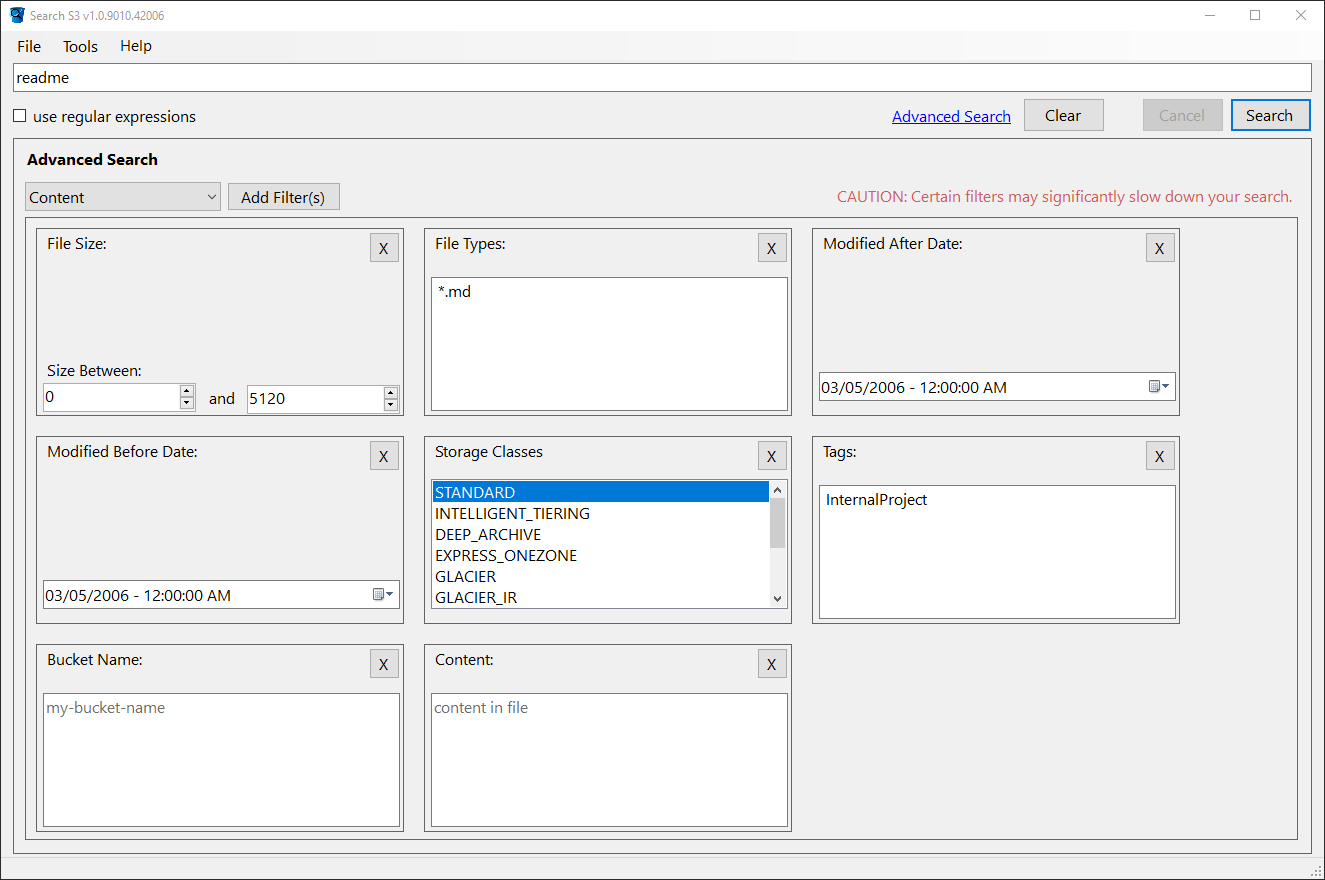Select STANDARD storage class
The image size is (1325, 880).
click(x=601, y=492)
